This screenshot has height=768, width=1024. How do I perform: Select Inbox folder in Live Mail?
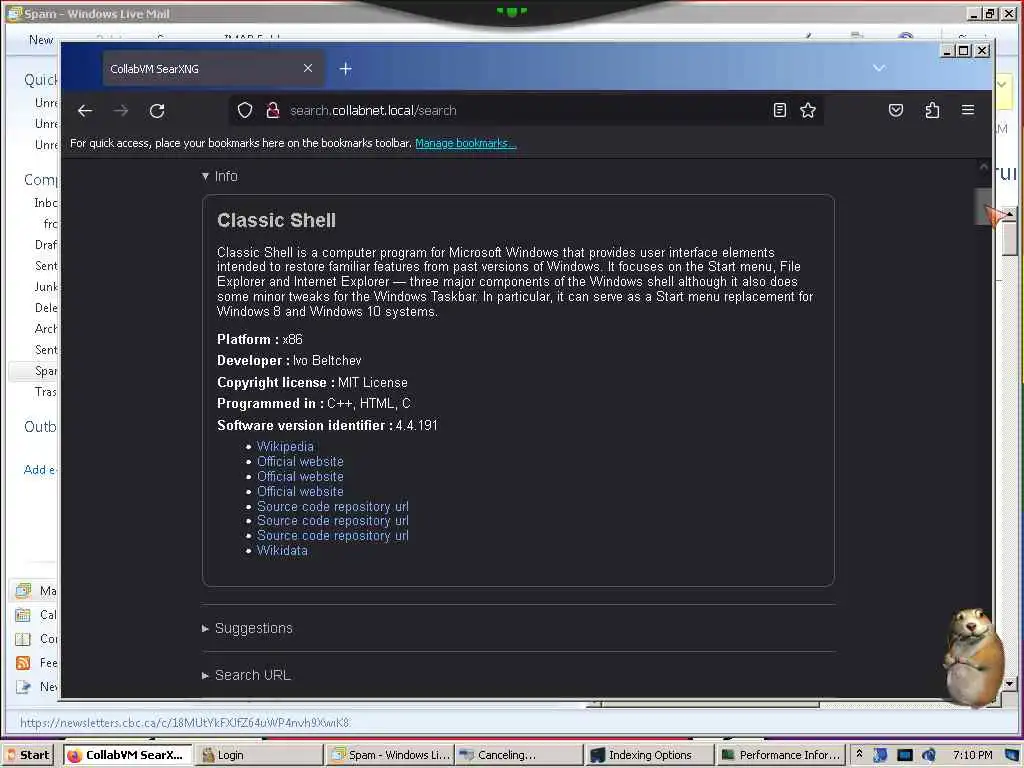46,203
